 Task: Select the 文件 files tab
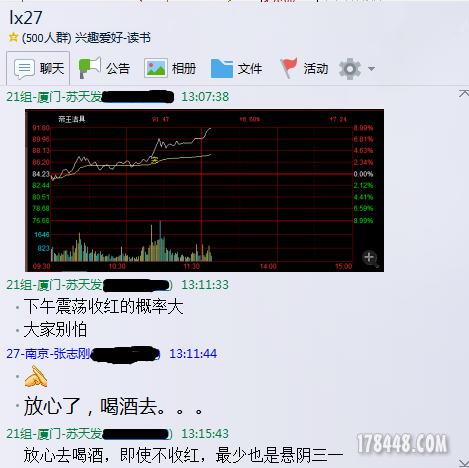[x=236, y=69]
